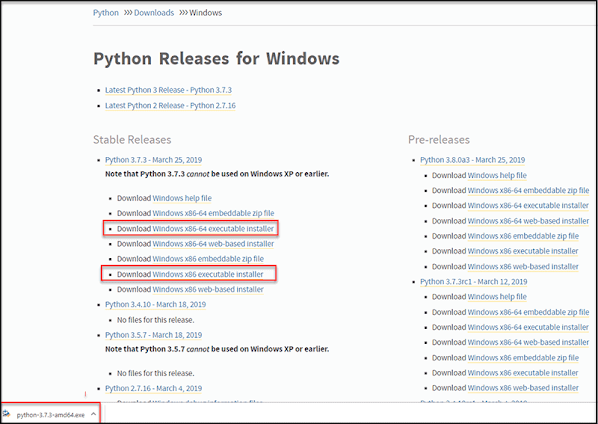Viewport: 598px width, 424px height.
Task: Download x86 embeddable zip file under Python 3.7.3rc1
Action: (x=523, y=358)
